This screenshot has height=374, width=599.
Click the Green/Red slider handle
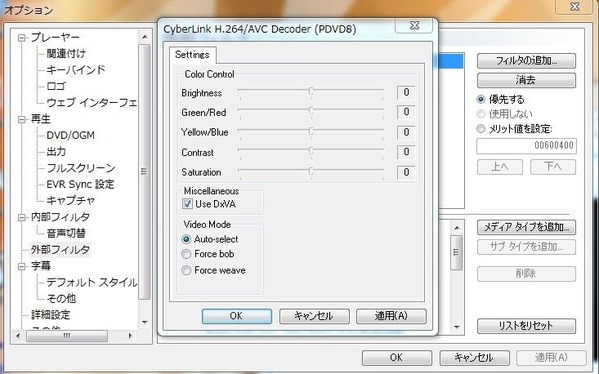[311, 111]
